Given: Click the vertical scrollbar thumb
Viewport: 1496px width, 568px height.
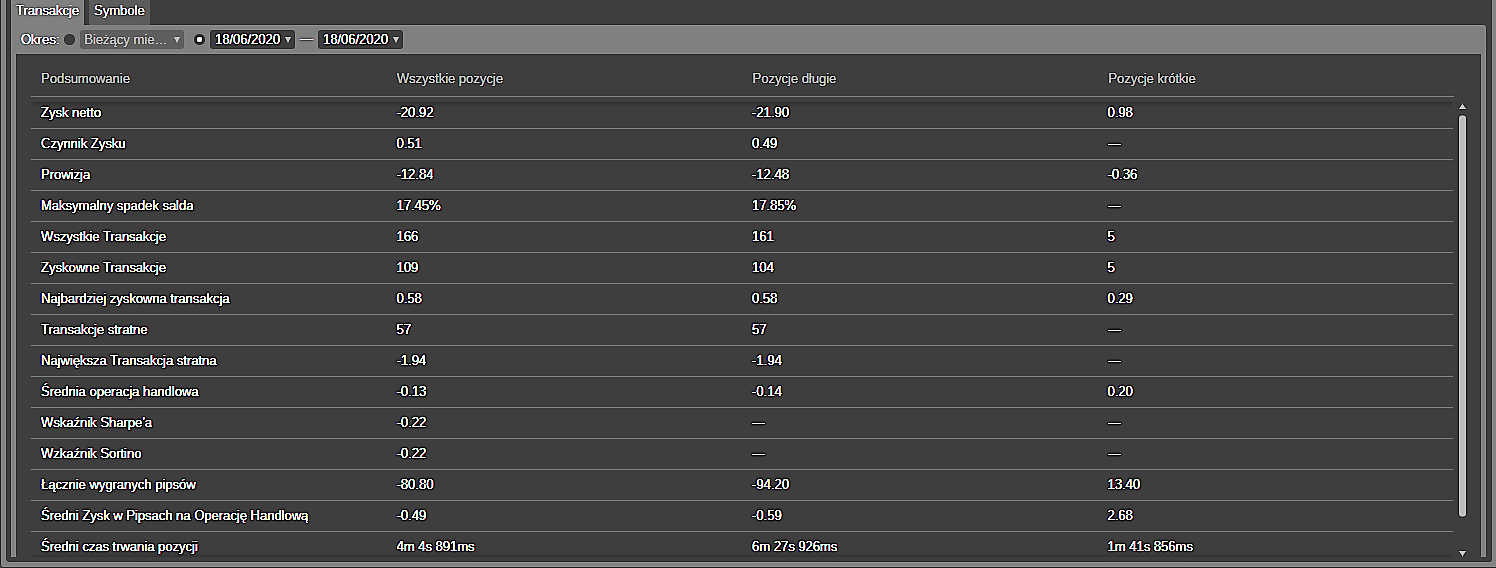Looking at the screenshot, I should pos(1462,315).
